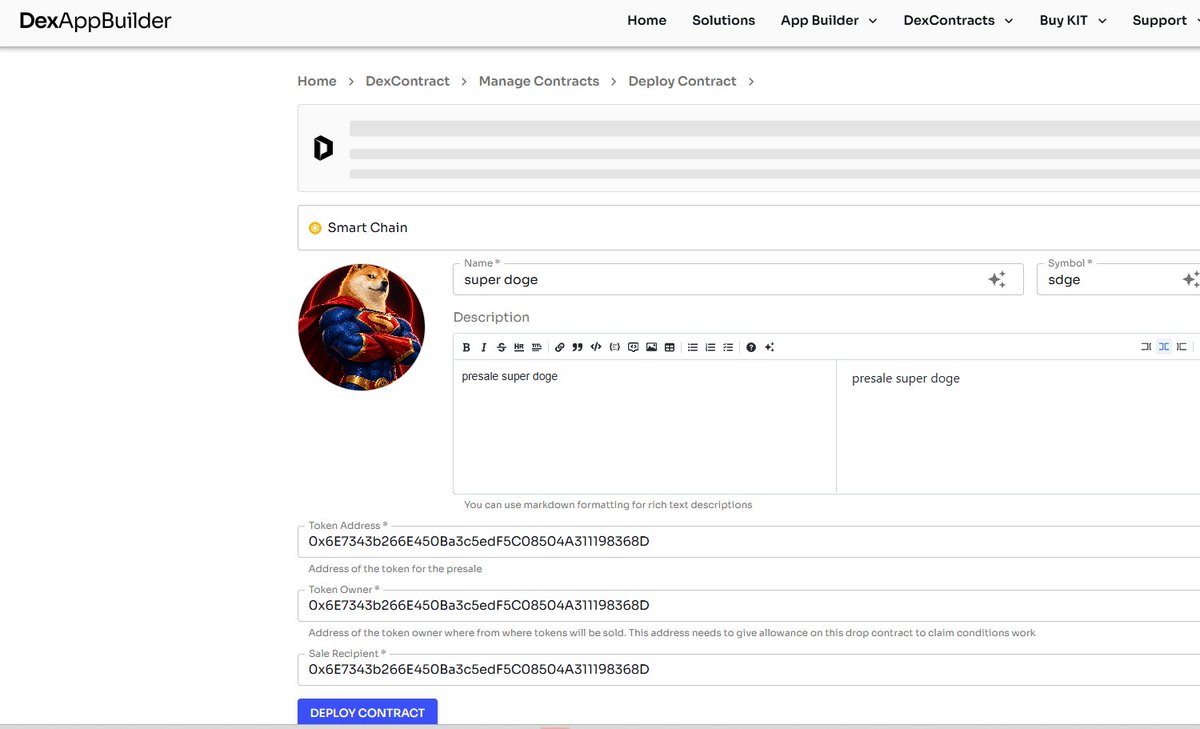1200x729 pixels.
Task: Expand the DexContracts dropdown menu
Action: [x=958, y=20]
